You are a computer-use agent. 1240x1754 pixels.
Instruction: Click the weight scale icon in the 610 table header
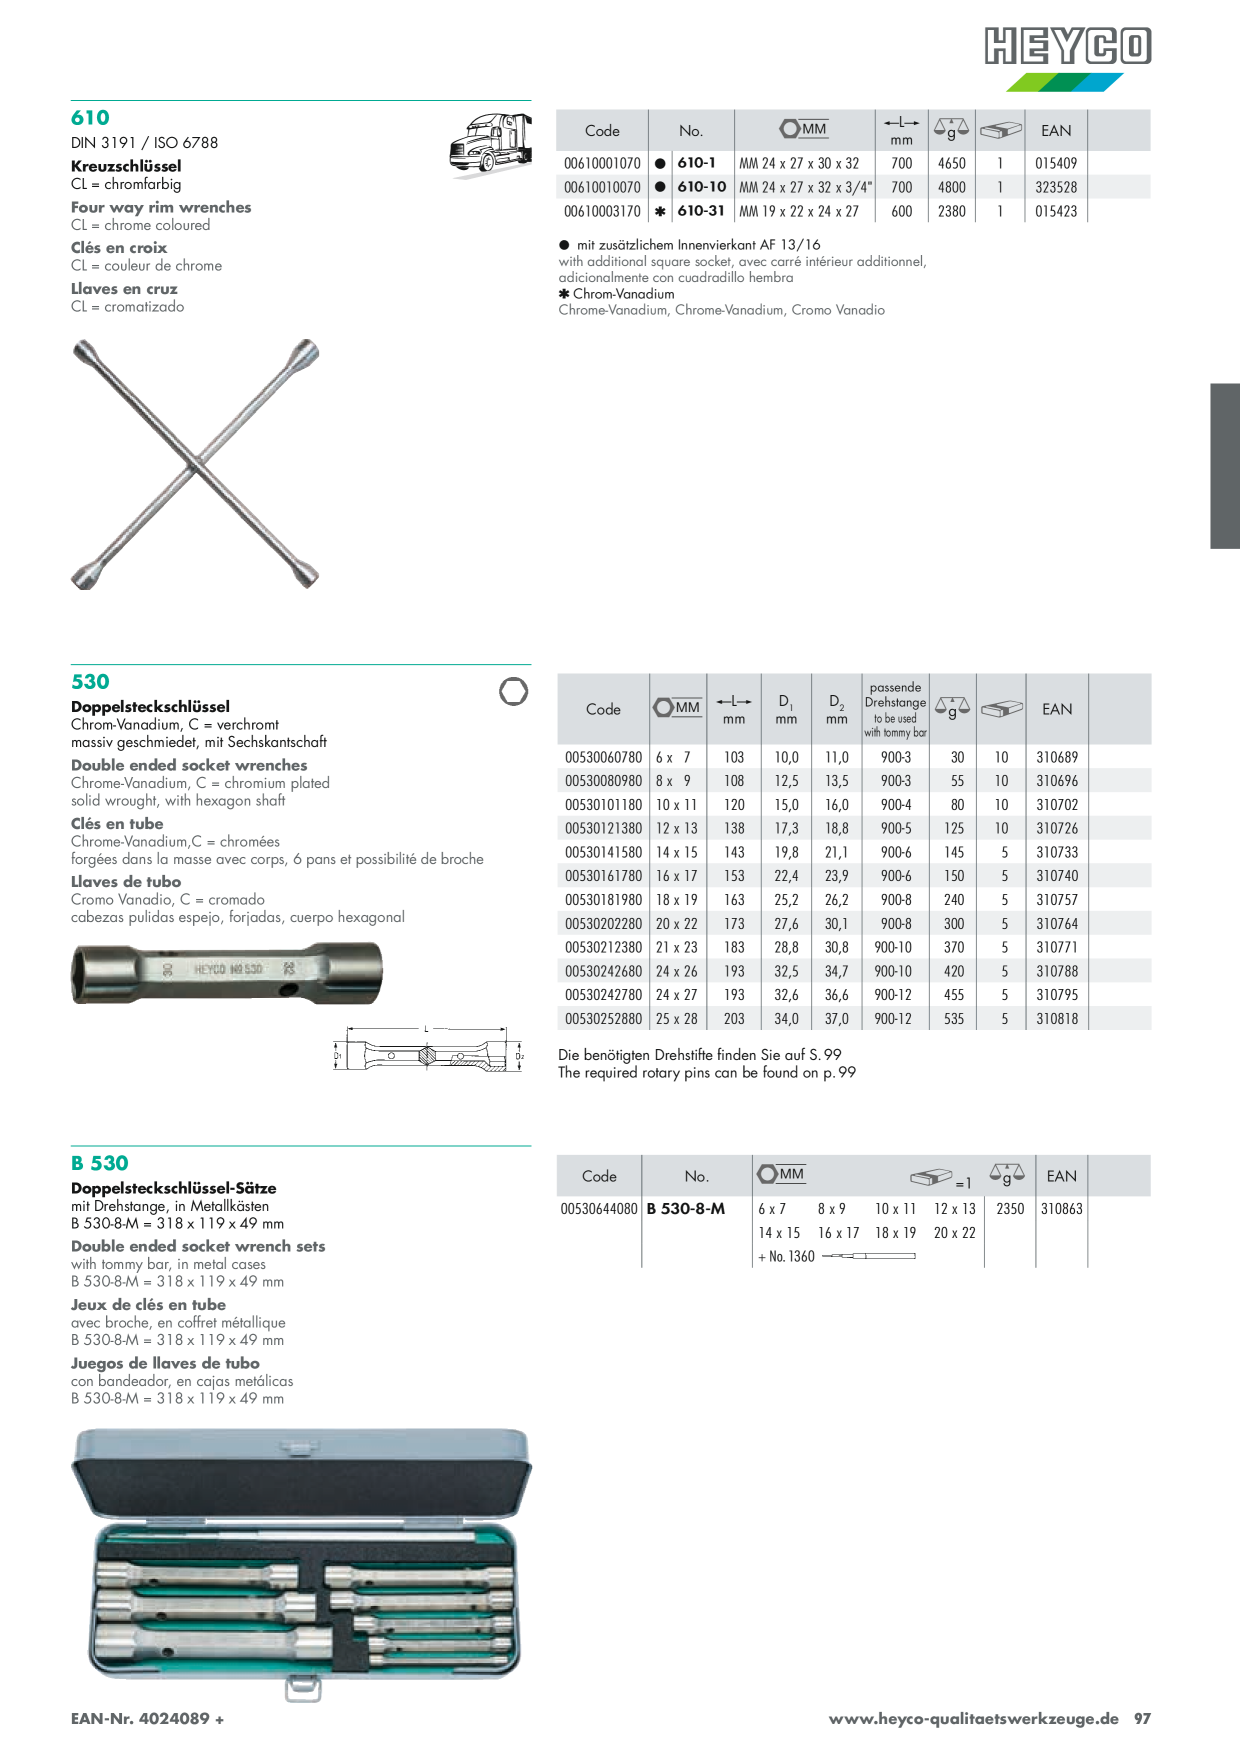[x=951, y=130]
